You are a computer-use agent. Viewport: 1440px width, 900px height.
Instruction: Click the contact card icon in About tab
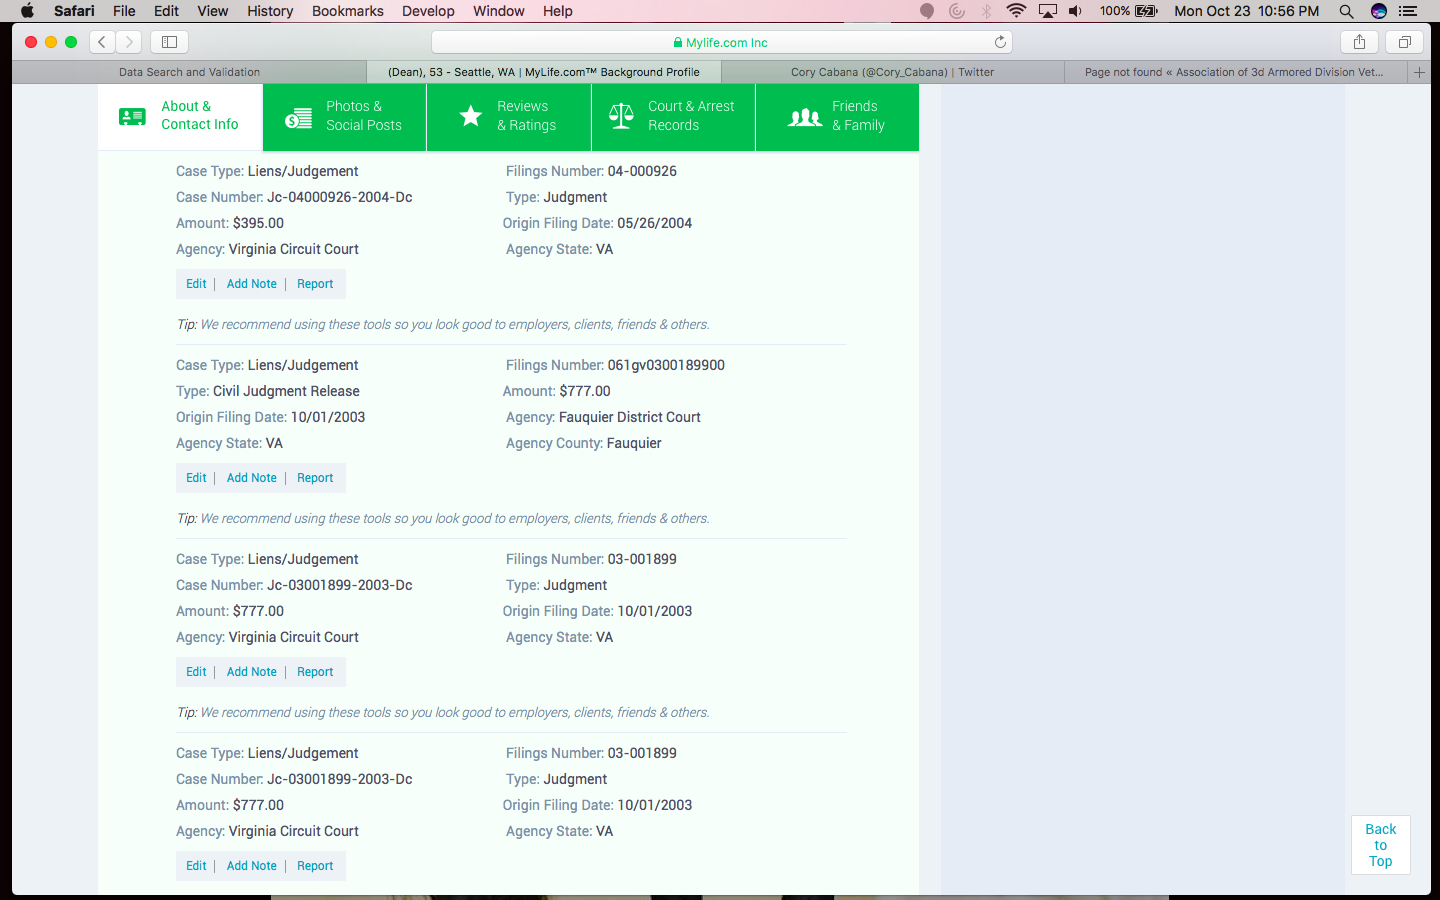click(x=132, y=117)
